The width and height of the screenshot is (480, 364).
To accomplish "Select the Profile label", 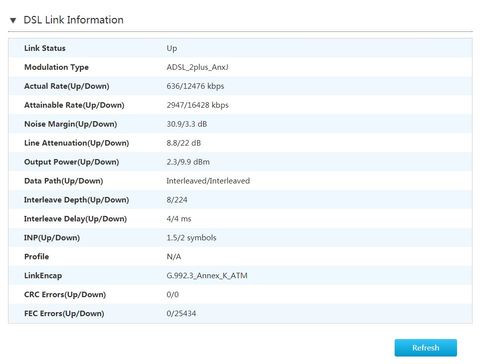I will click(x=36, y=257).
